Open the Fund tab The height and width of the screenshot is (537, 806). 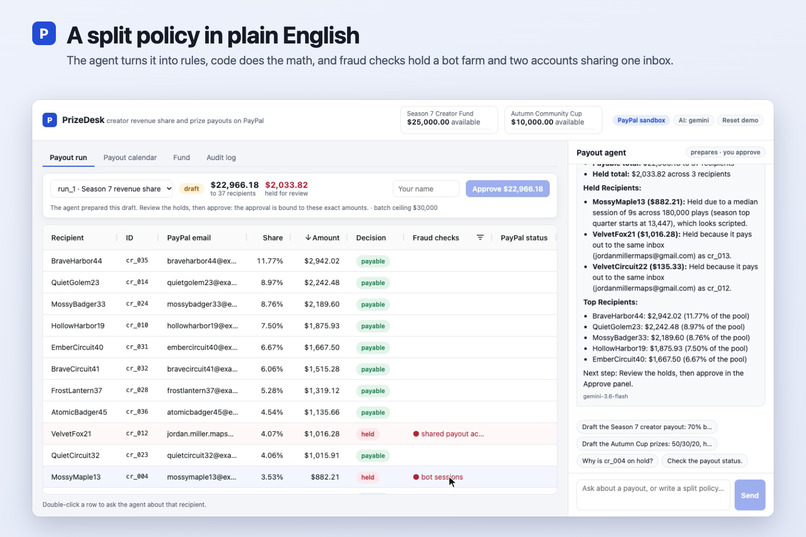181,157
